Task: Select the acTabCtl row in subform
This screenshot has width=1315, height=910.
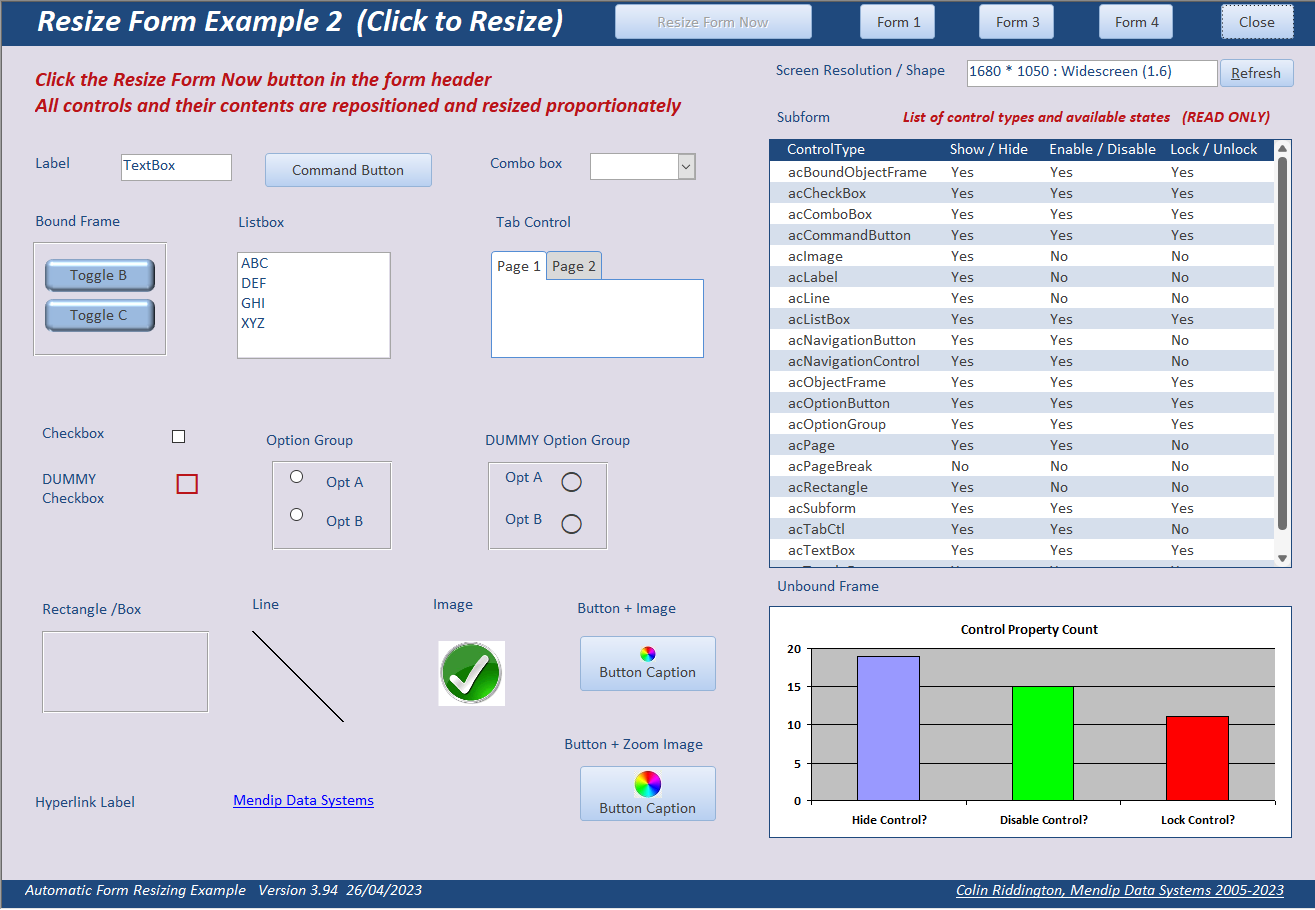Action: (1022, 529)
